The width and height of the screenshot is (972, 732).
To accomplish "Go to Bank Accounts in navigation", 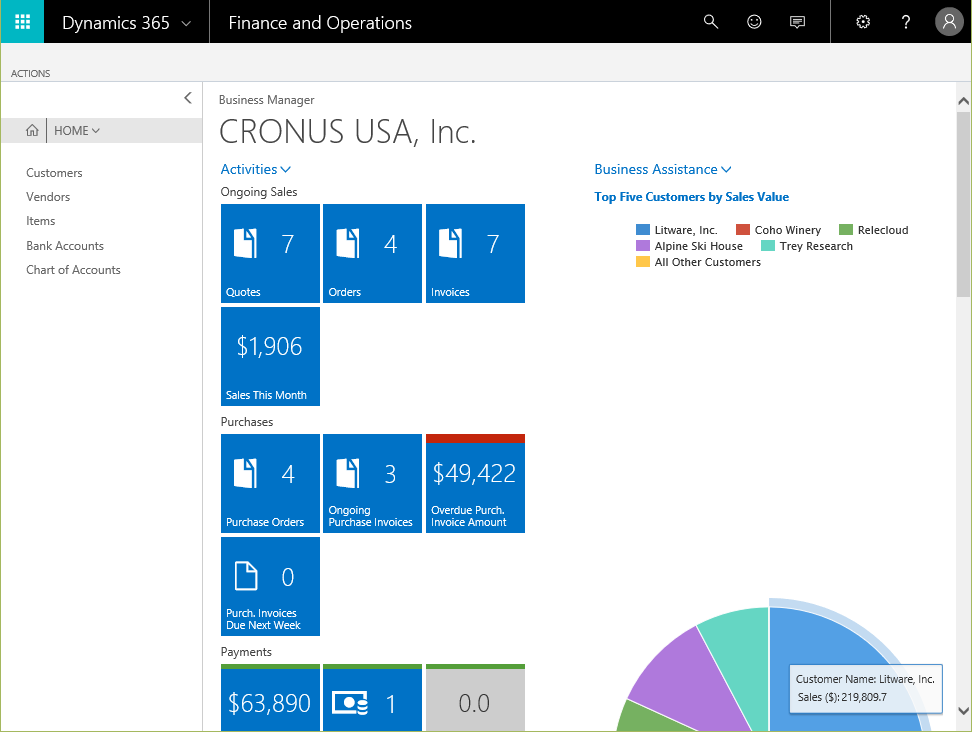I will pos(64,246).
